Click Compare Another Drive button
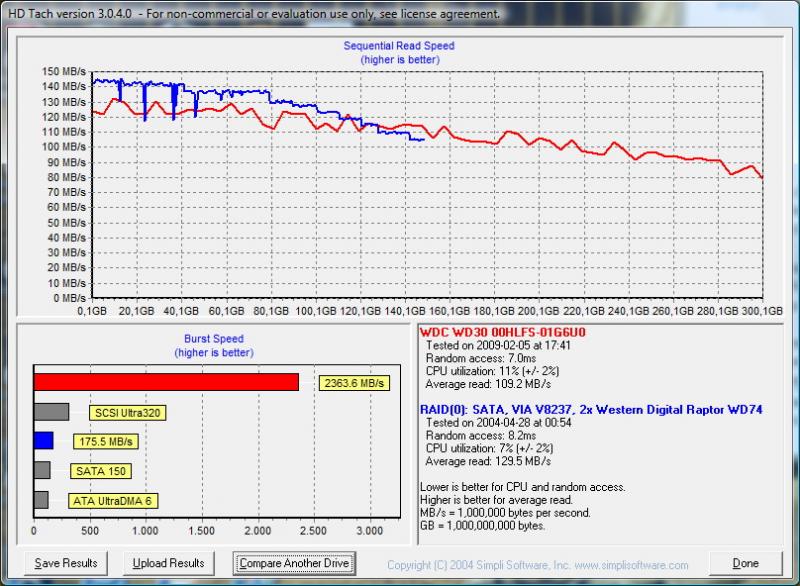 pyautogui.click(x=294, y=563)
